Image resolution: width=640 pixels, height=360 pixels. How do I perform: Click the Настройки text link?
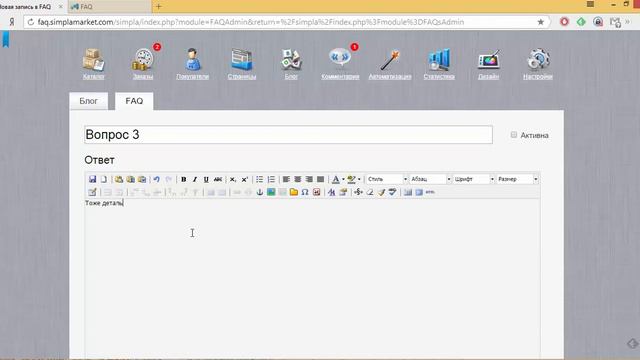pos(538,76)
